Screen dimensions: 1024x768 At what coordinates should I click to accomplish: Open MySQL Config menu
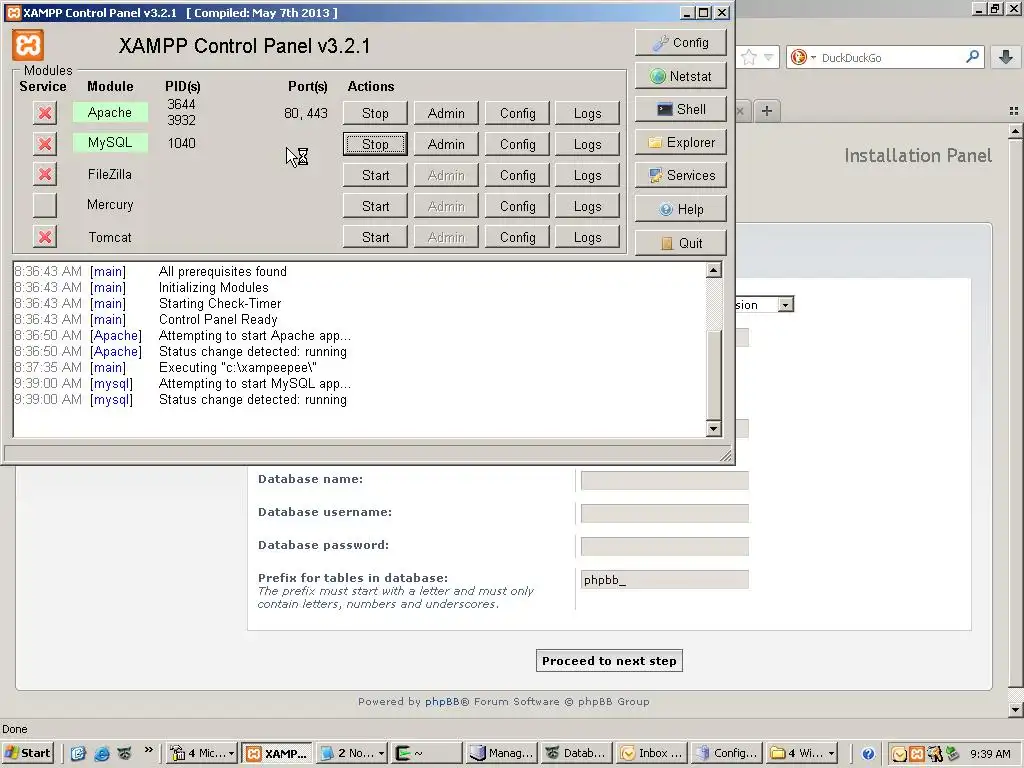tap(517, 144)
